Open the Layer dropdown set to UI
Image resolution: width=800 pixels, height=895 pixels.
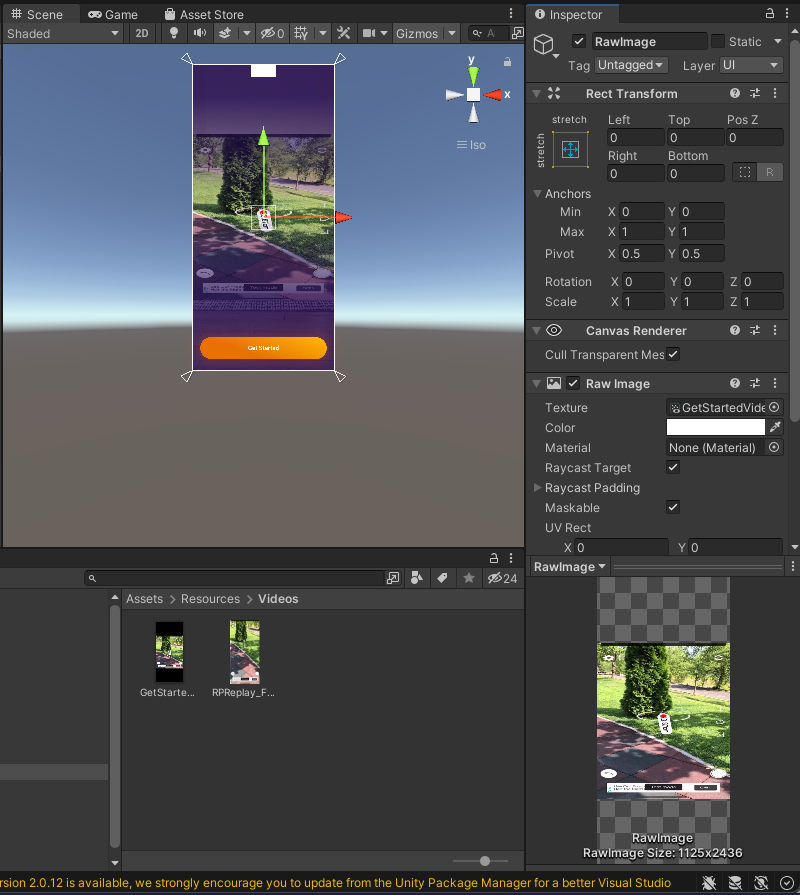point(750,65)
